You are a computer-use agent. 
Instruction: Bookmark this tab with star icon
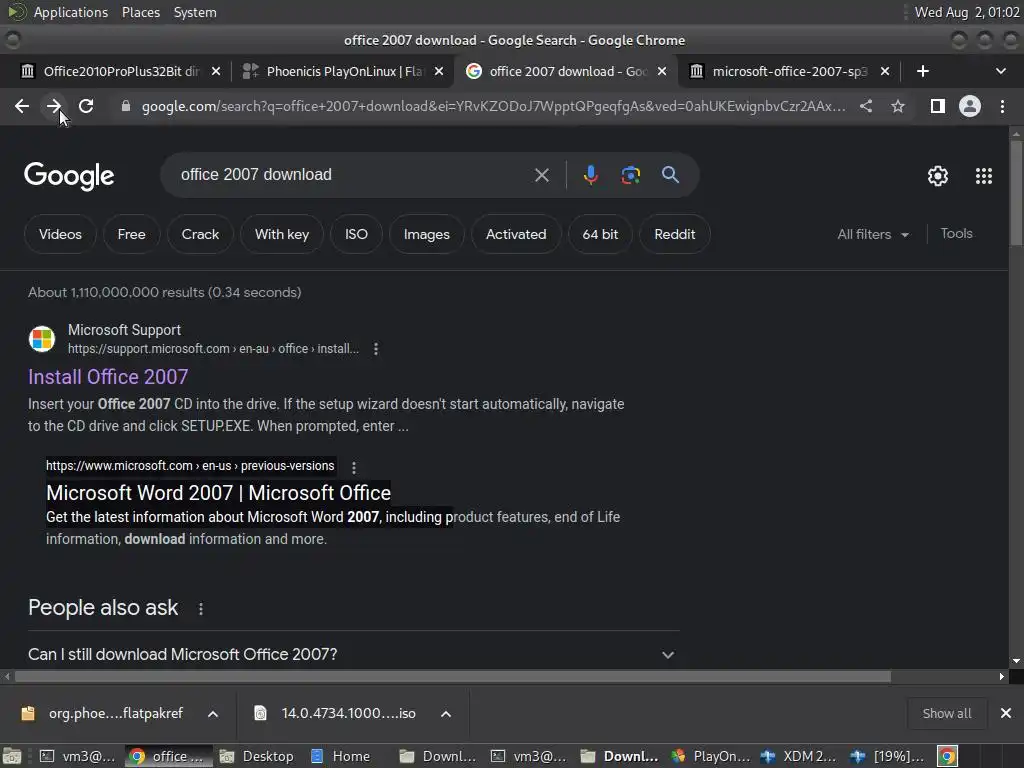(x=898, y=106)
